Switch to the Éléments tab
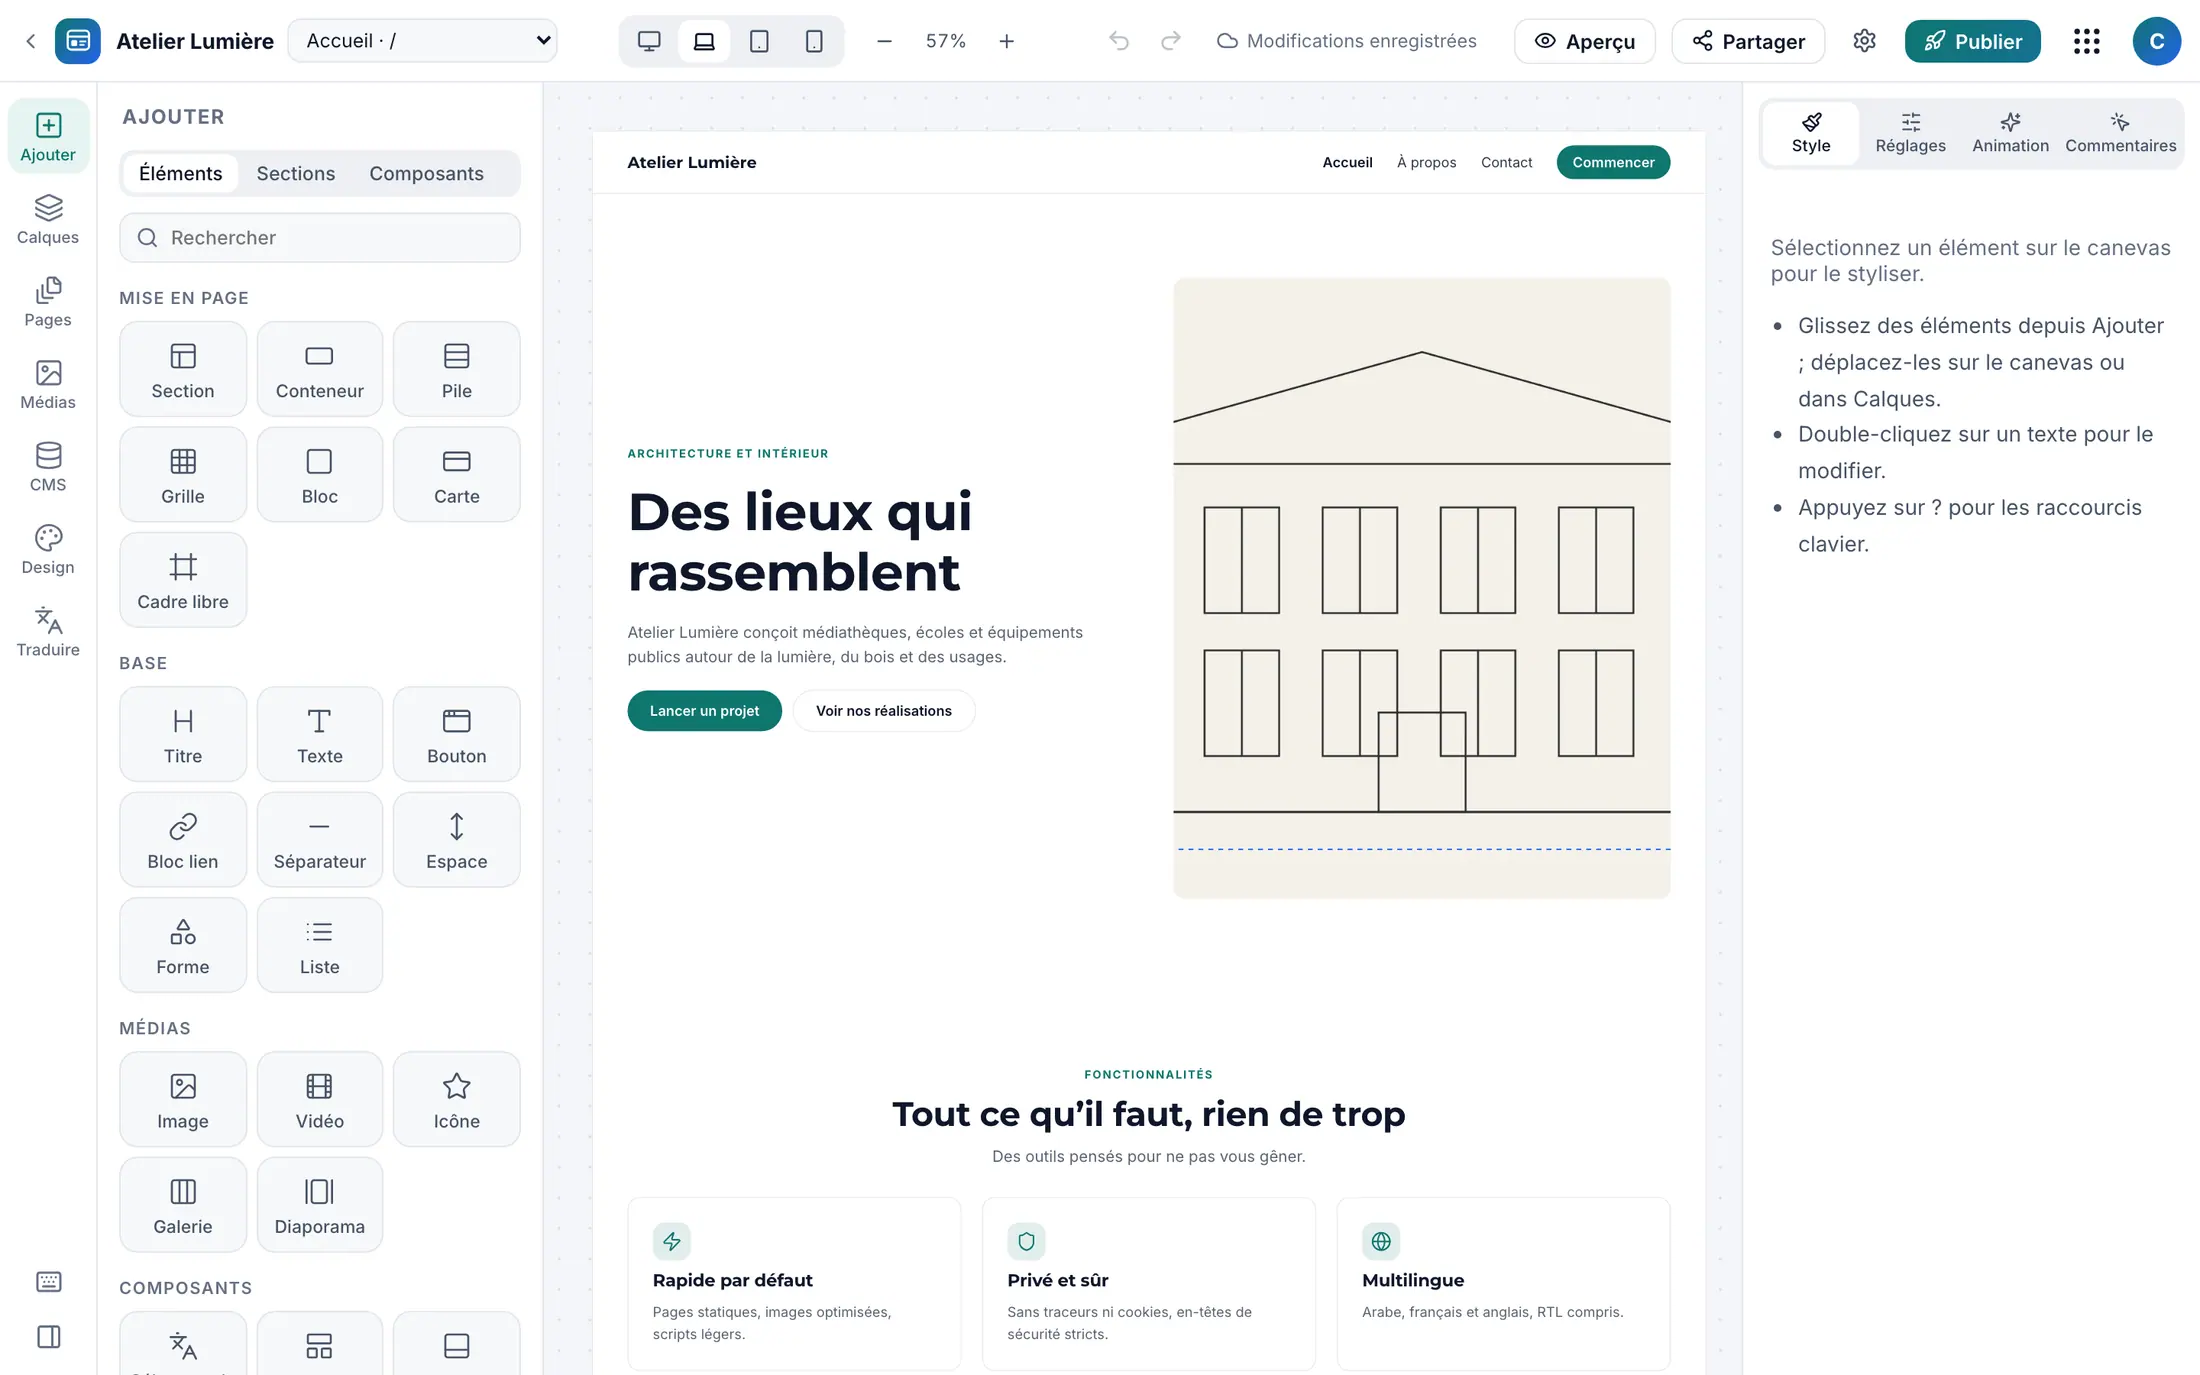This screenshot has width=2200, height=1375. pyautogui.click(x=180, y=173)
